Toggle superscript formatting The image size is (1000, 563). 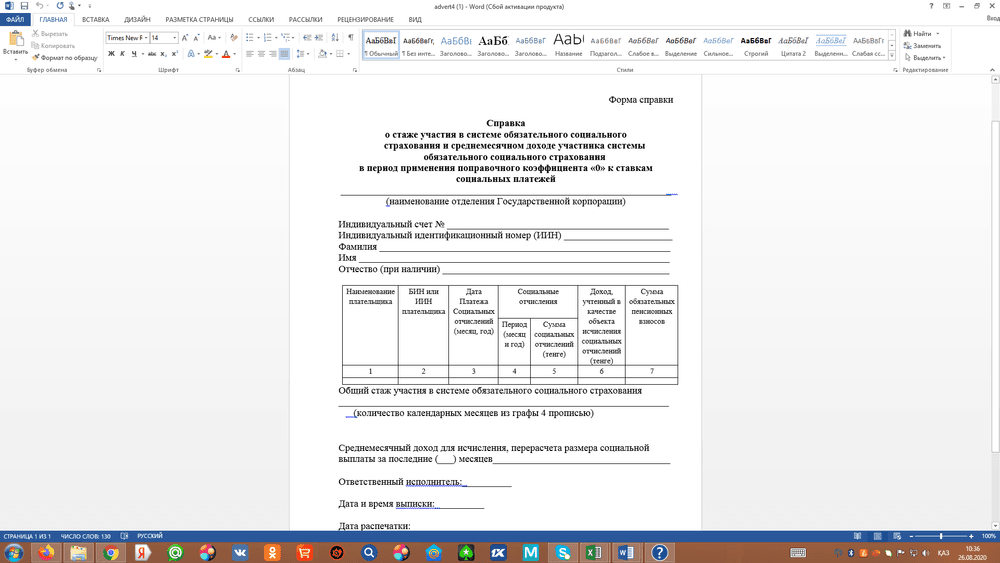174,54
